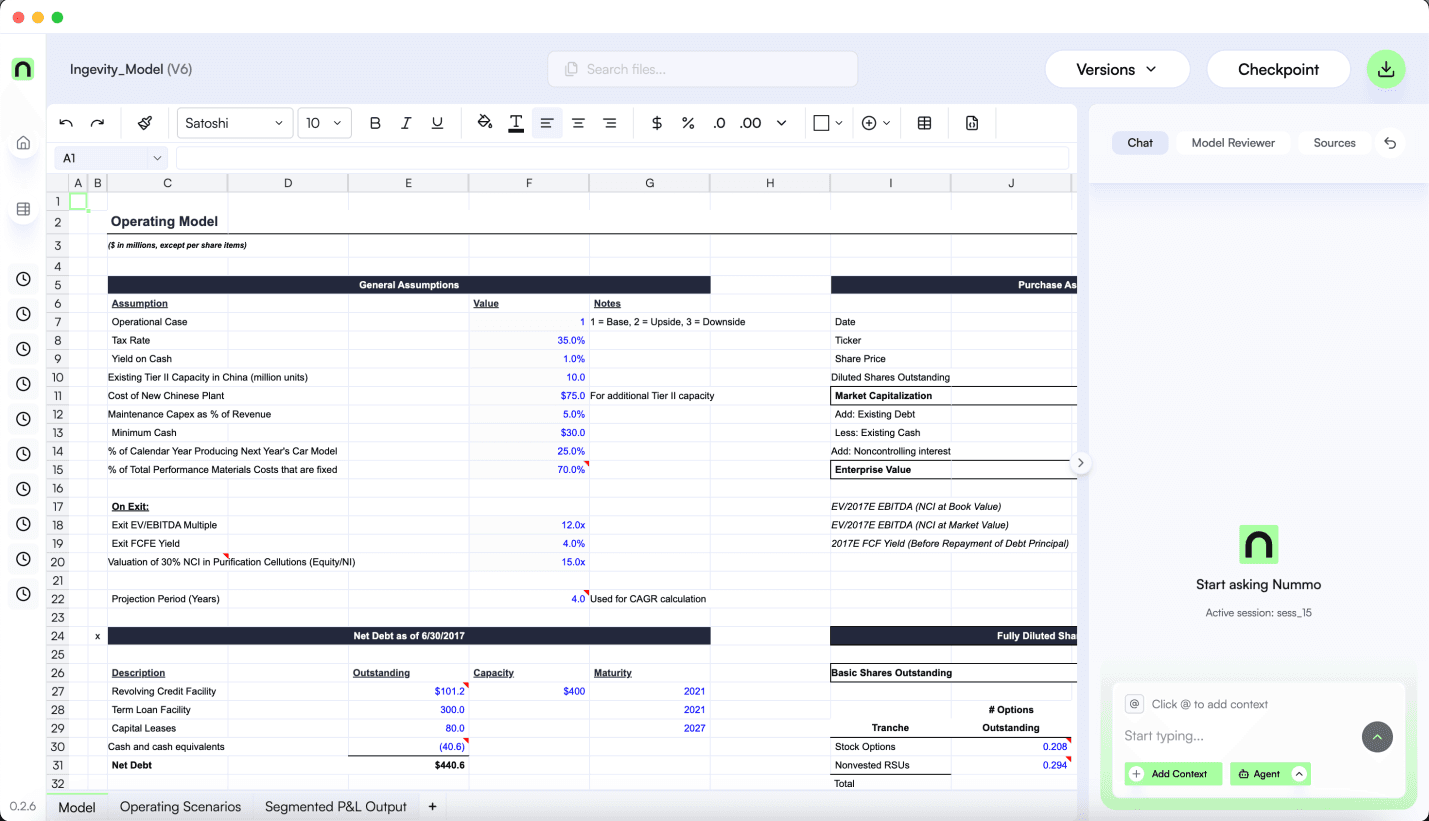
Task: Undo the last action
Action: pos(65,122)
